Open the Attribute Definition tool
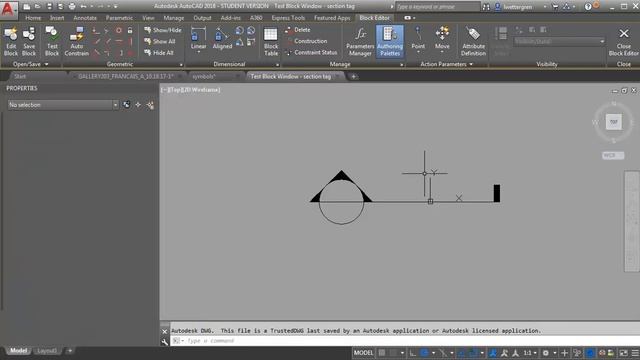Image resolution: width=640 pixels, height=360 pixels. (x=473, y=42)
